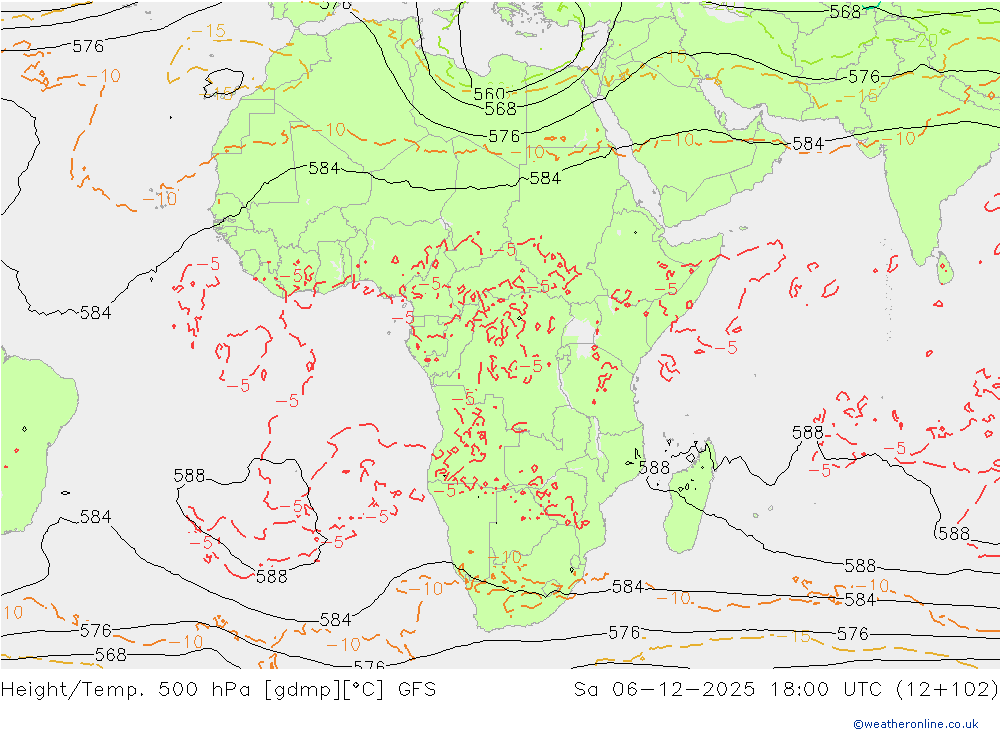Select the 'Height/Temp. 500 hPa' caption text
1000x733 pixels.
[126, 690]
